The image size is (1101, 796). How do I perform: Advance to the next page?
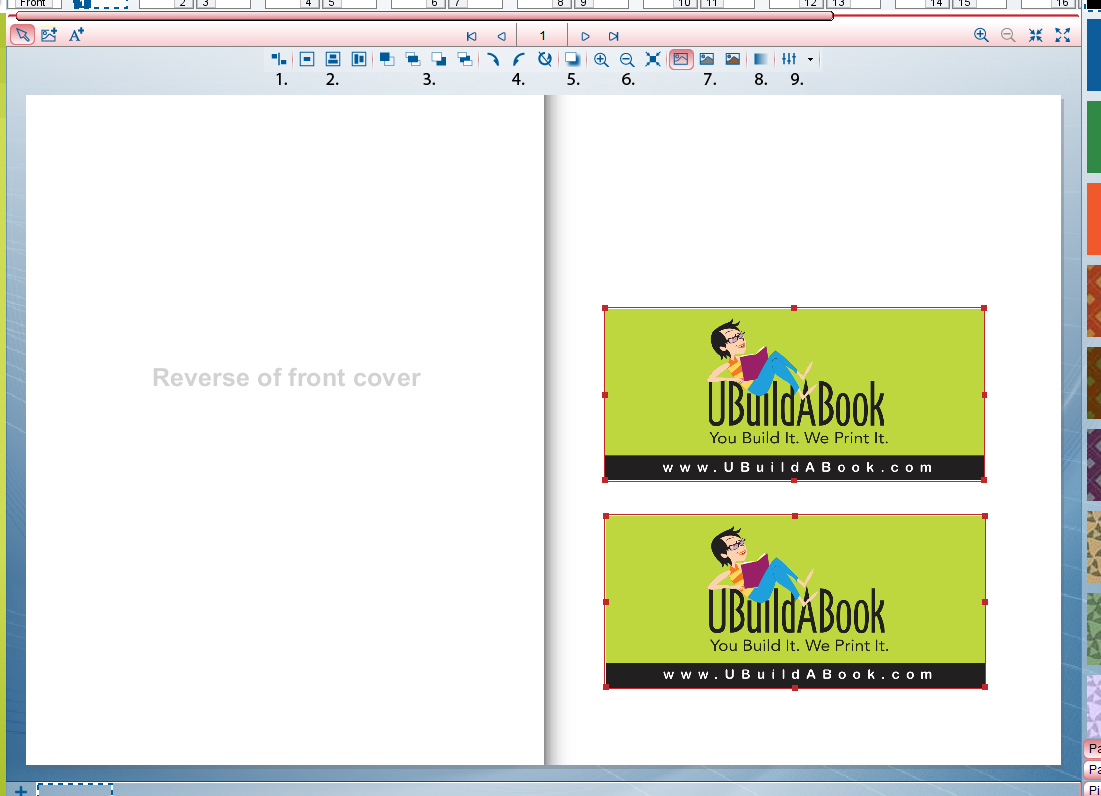(585, 36)
